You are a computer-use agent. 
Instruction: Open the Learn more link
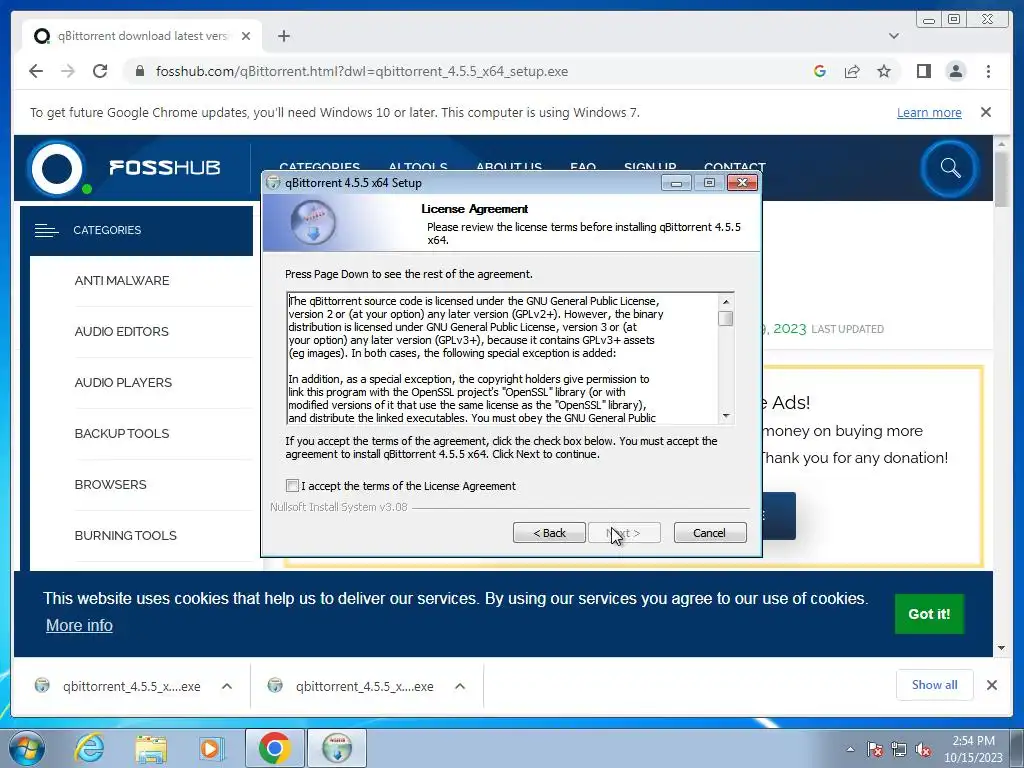(929, 112)
